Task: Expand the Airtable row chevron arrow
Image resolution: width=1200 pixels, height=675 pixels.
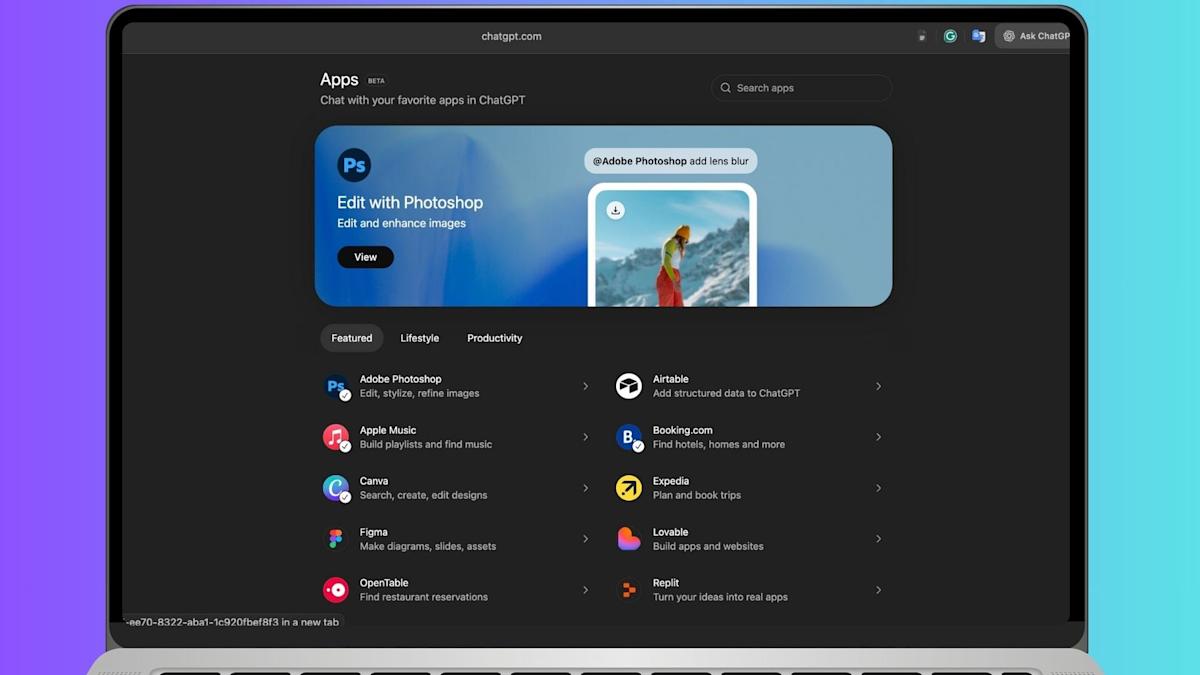Action: pyautogui.click(x=878, y=386)
